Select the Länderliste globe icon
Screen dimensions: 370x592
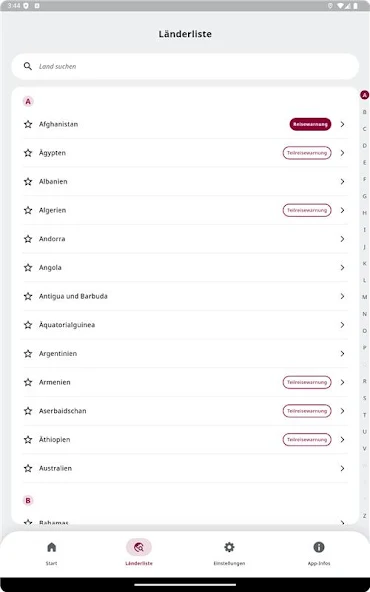pyautogui.click(x=139, y=547)
